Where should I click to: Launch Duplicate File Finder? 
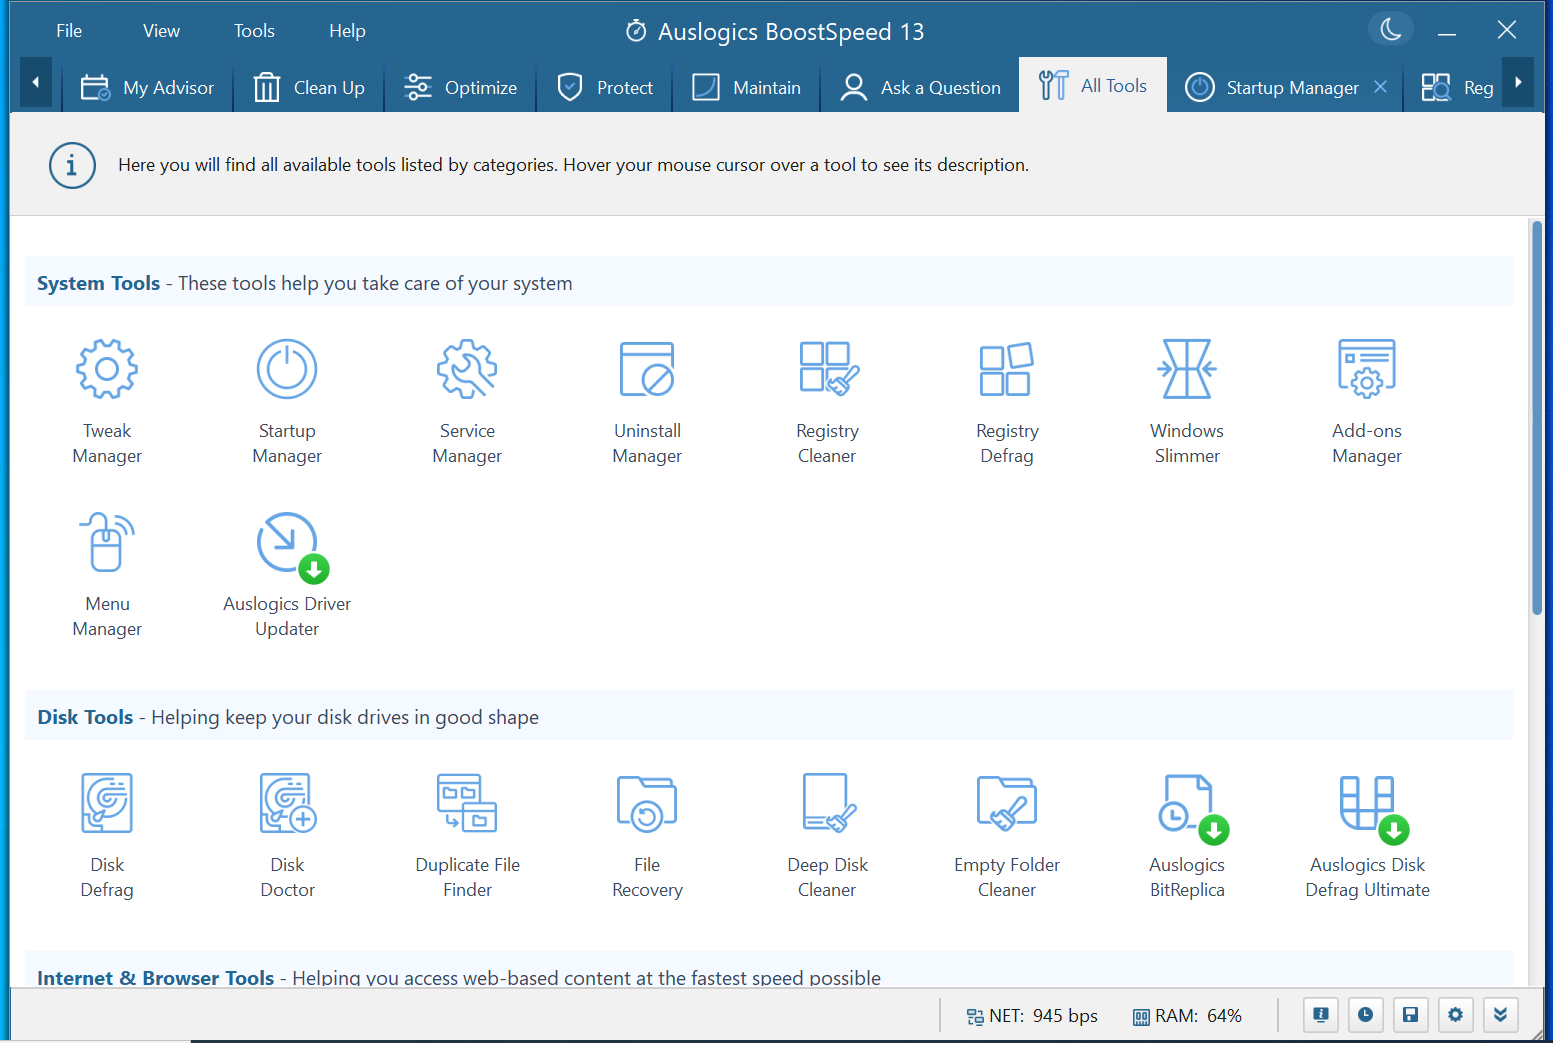click(x=467, y=836)
